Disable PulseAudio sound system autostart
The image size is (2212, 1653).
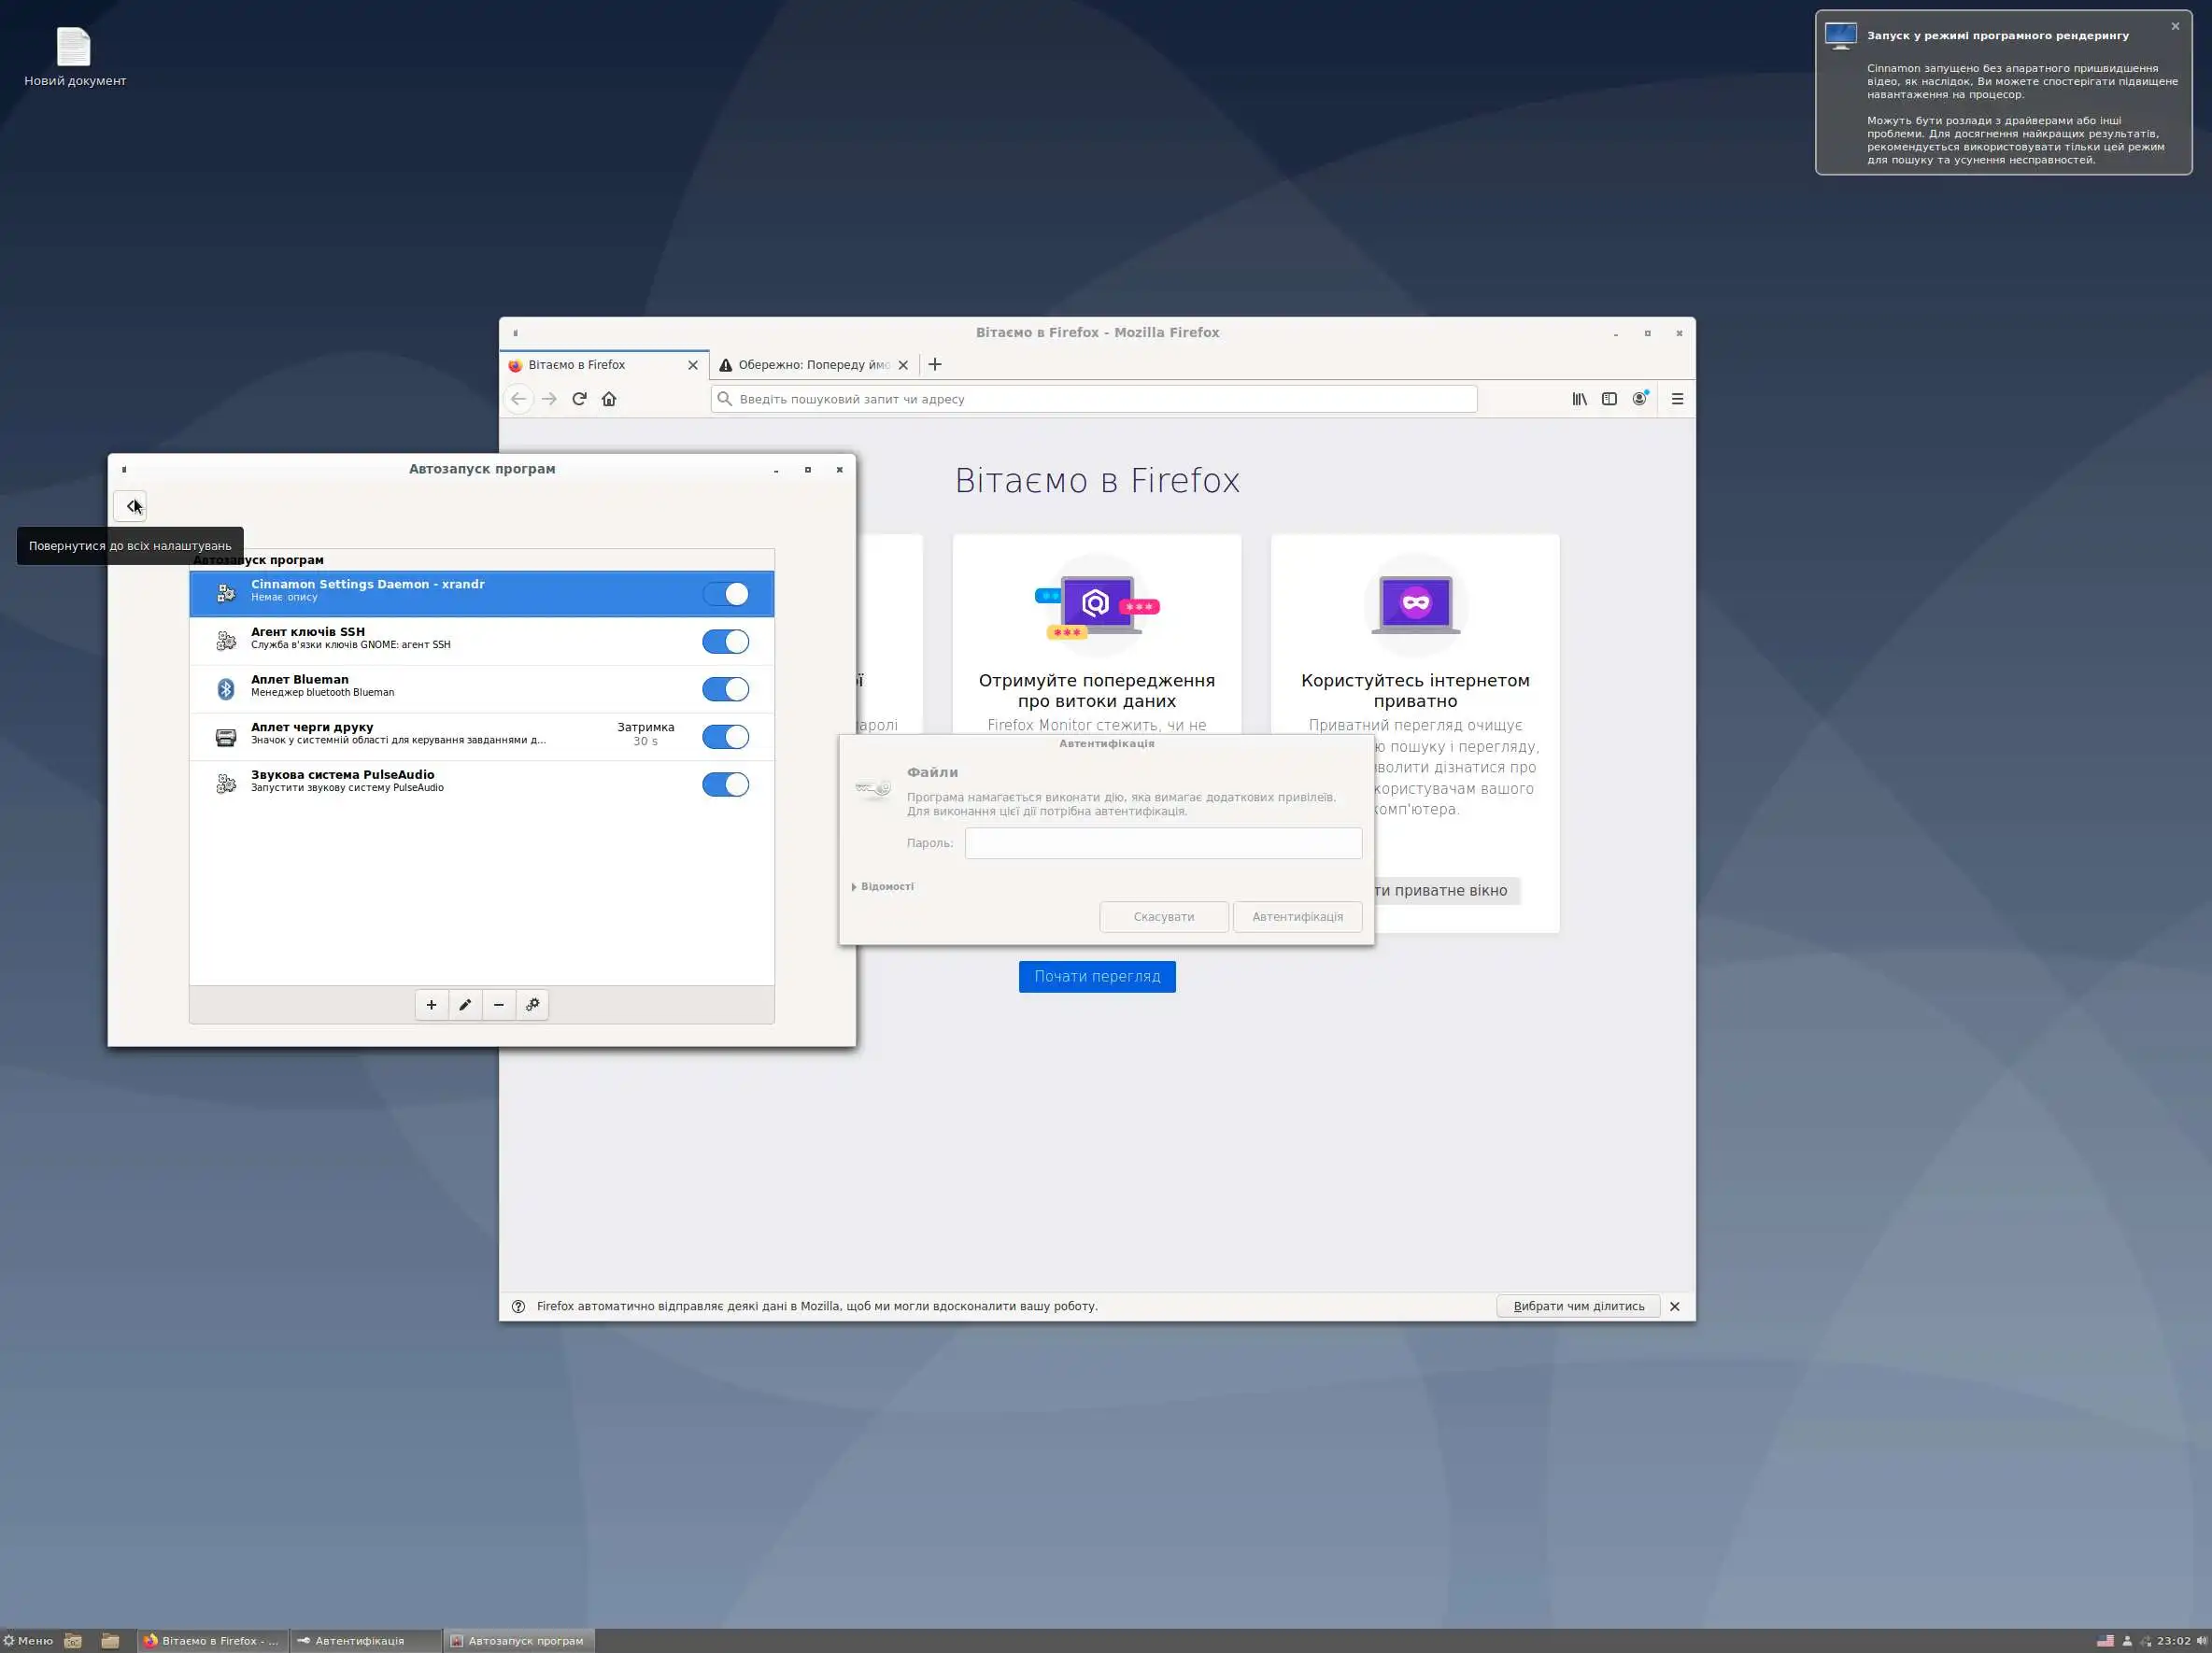pos(725,785)
